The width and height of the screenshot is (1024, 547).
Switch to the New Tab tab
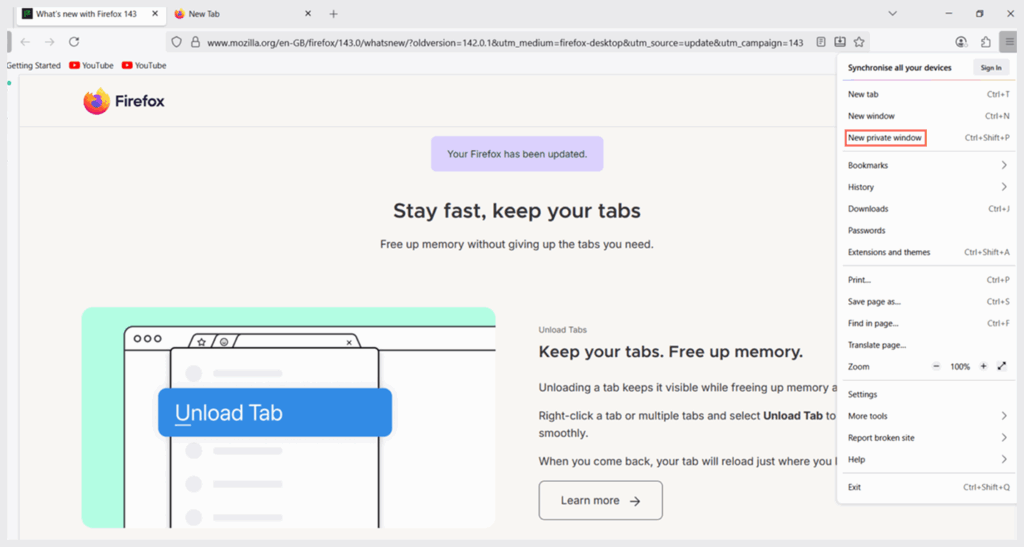pos(243,14)
